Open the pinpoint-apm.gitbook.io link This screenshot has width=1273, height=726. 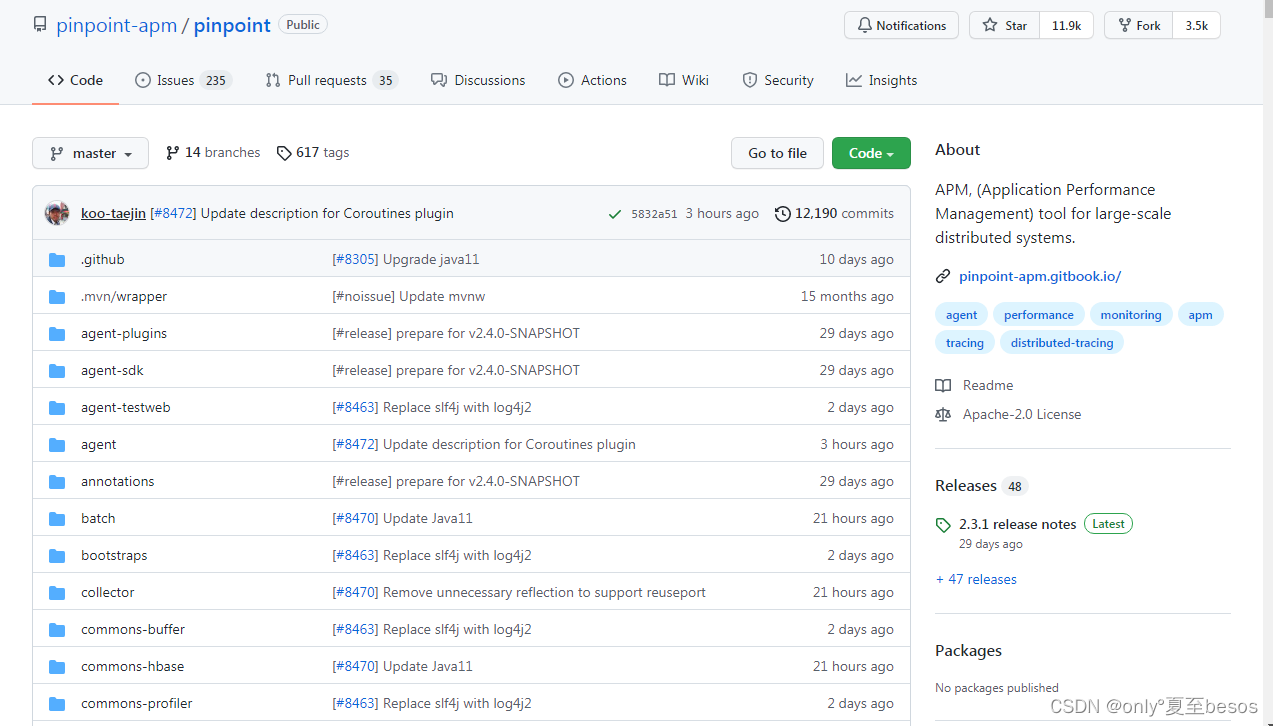(1040, 277)
